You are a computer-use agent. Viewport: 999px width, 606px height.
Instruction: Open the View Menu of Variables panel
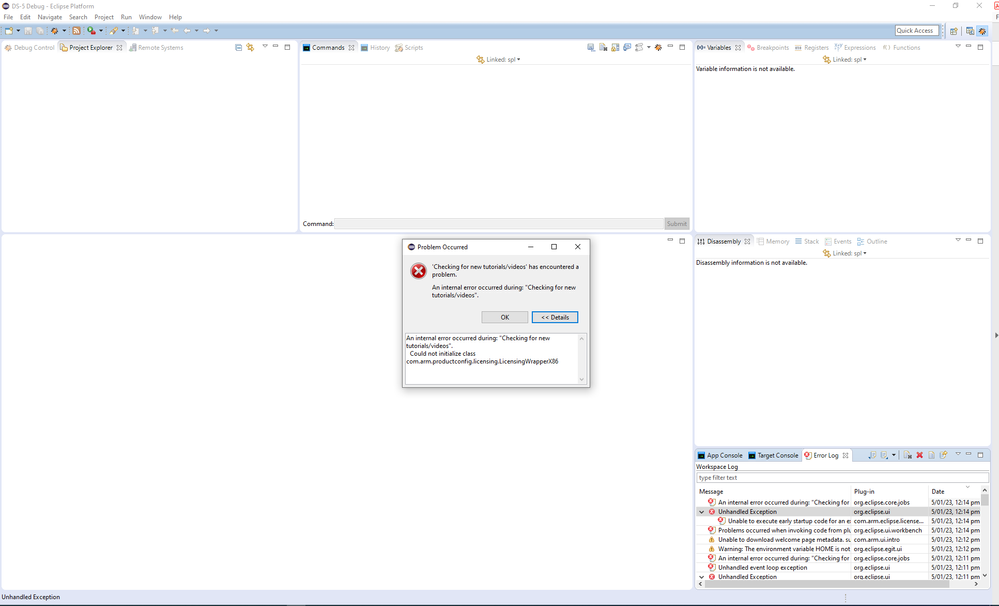coord(958,47)
